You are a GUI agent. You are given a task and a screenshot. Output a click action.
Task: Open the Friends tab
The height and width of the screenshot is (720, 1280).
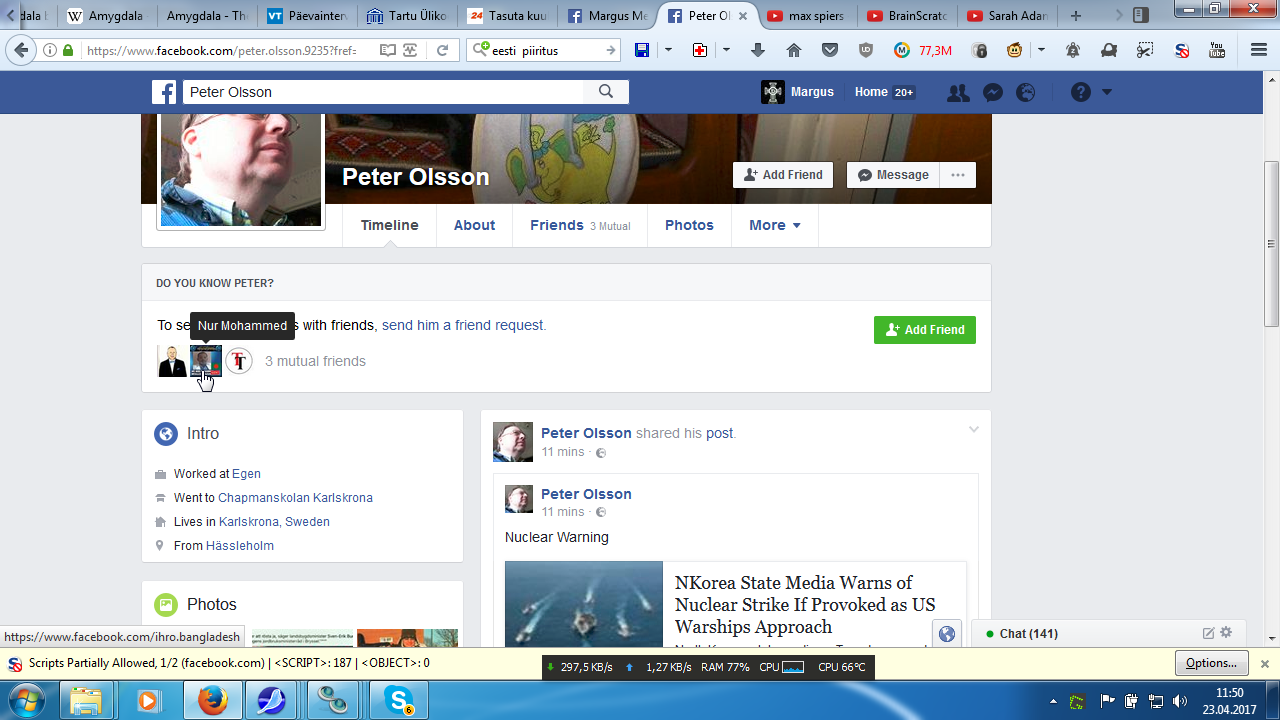[580, 225]
